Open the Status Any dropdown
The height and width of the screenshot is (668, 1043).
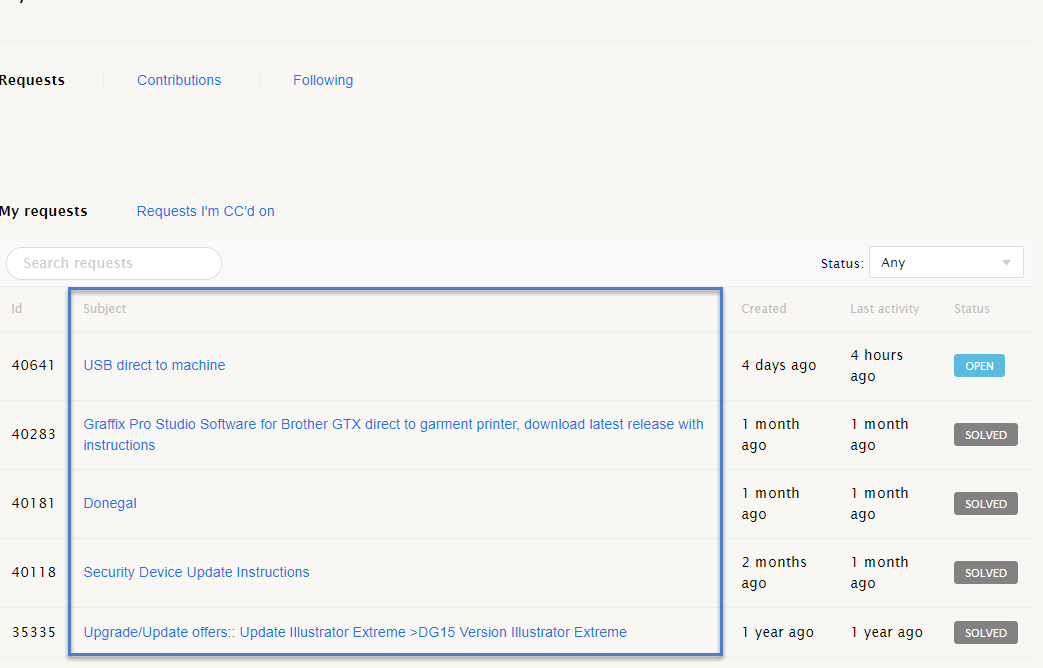pos(946,263)
